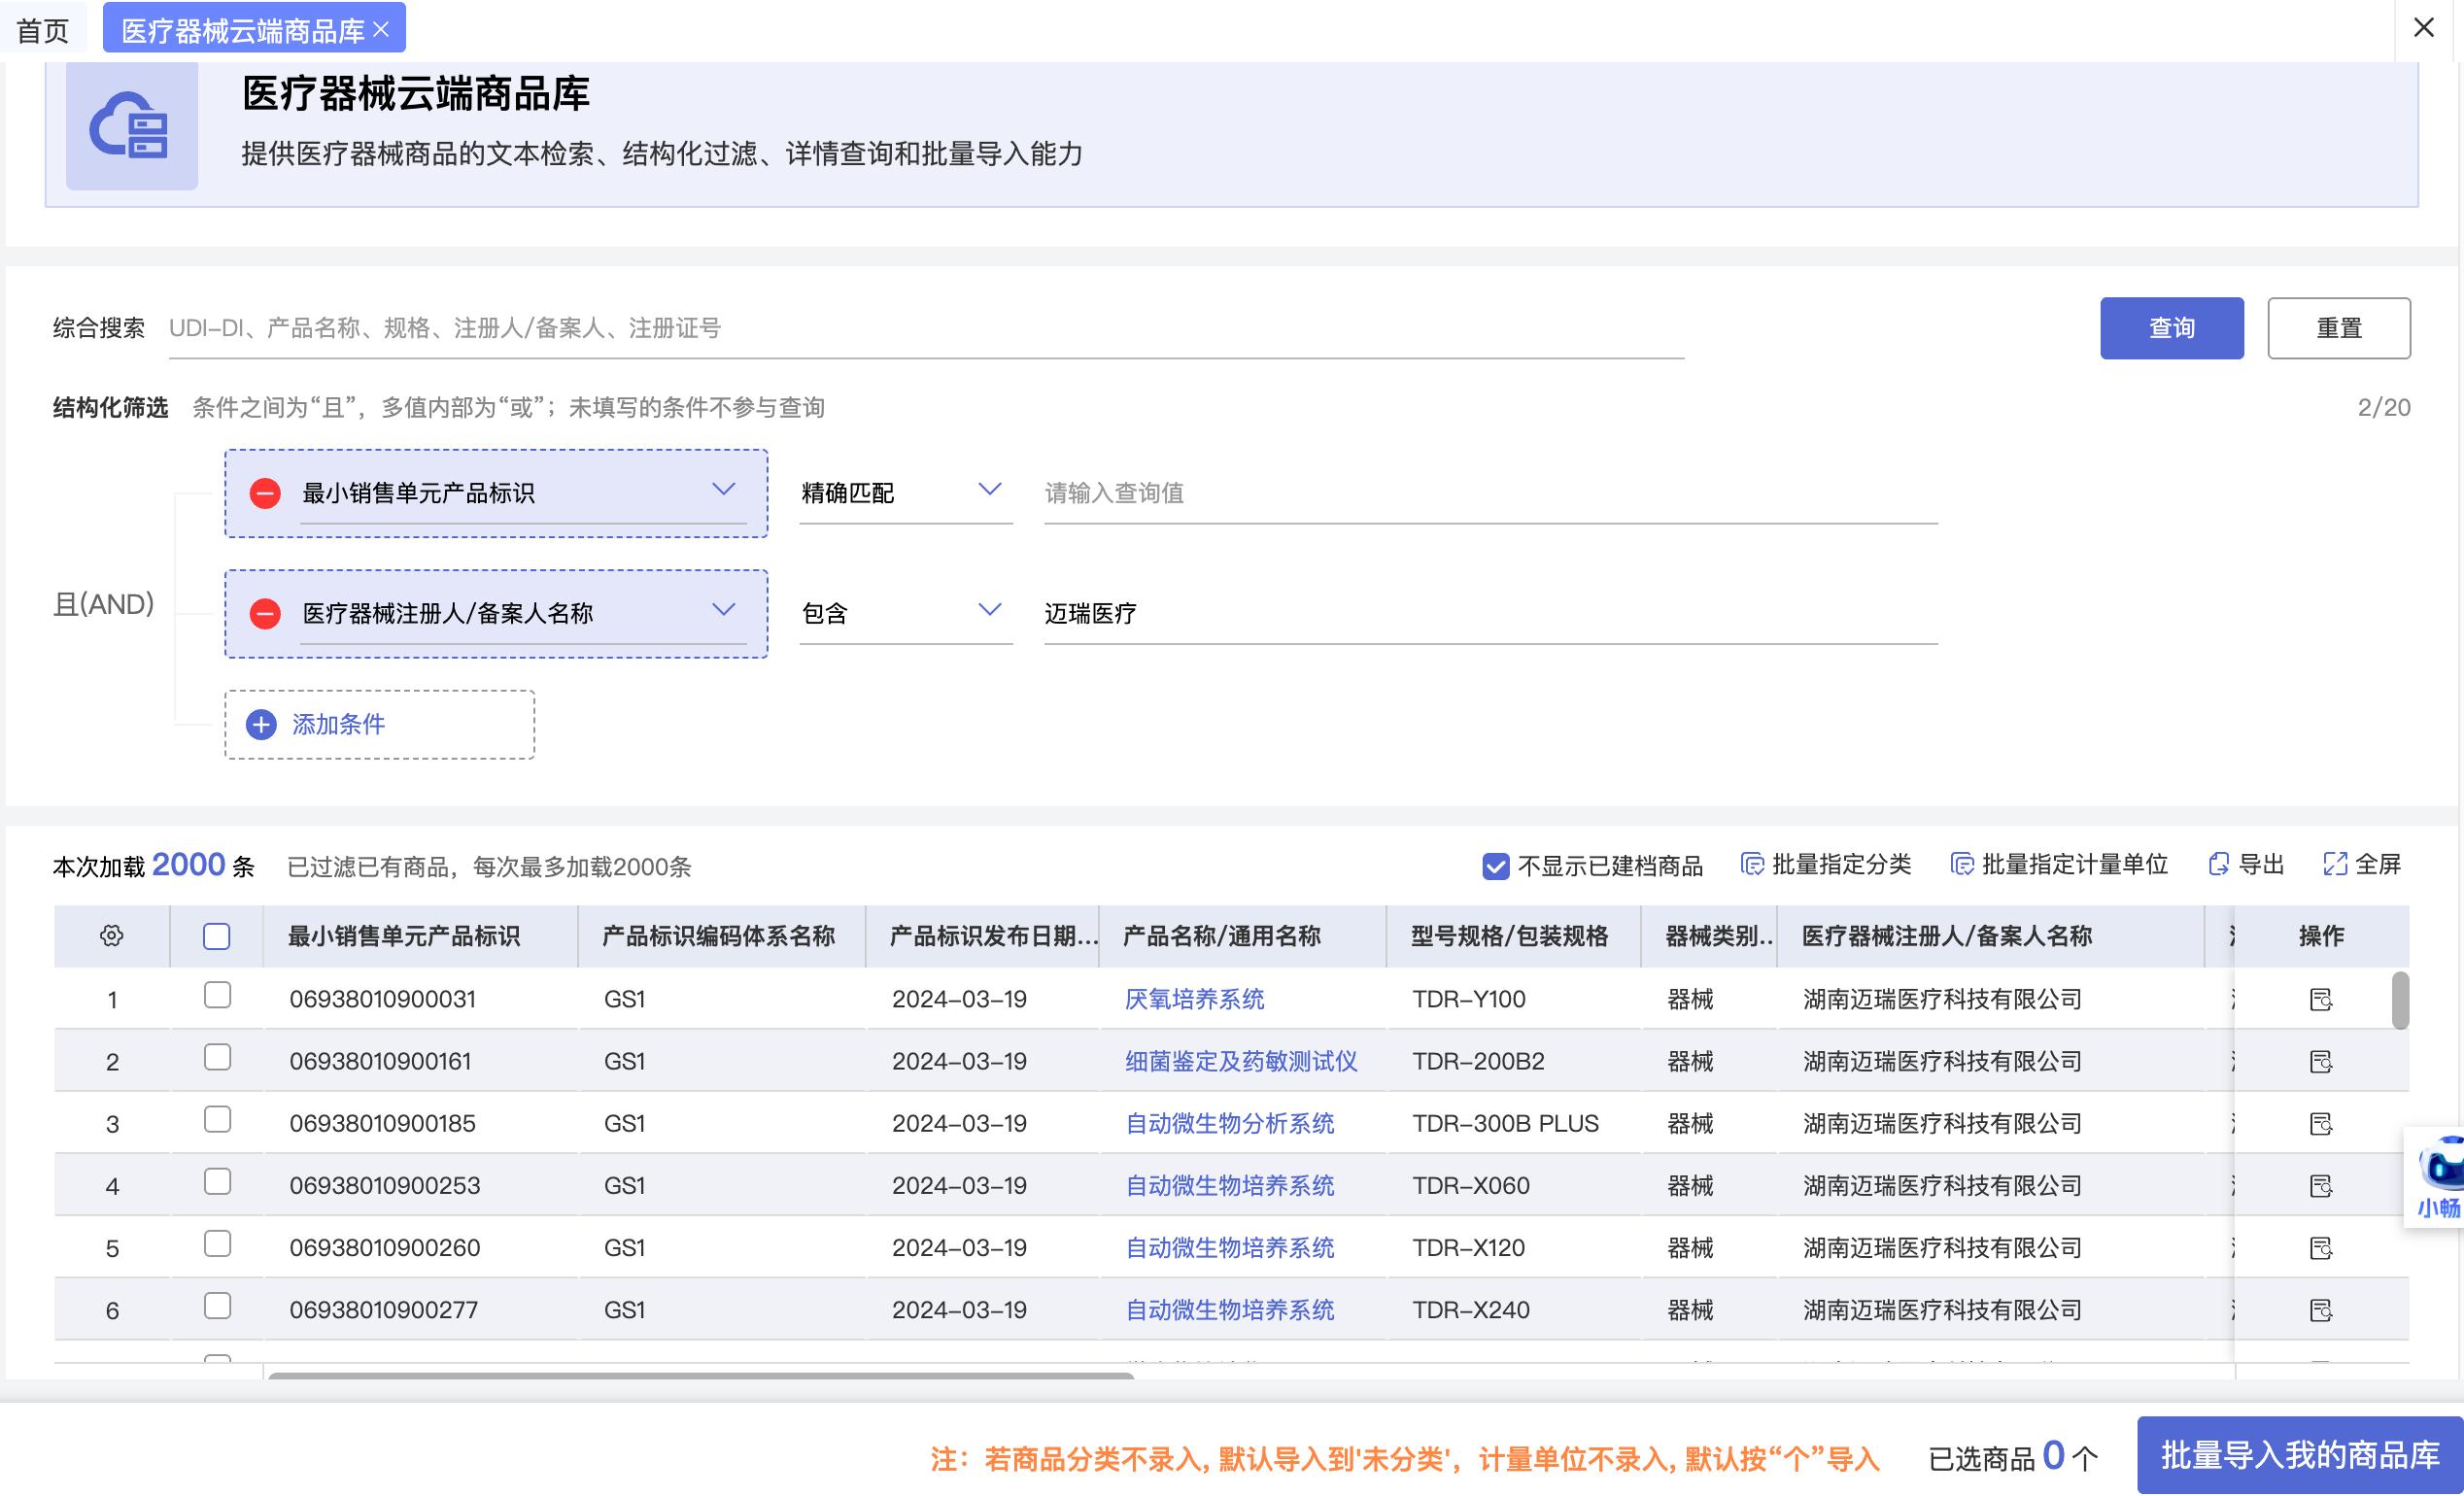This screenshot has height=1496, width=2464.
Task: Open row action icon for TDR-X120
Action: (2321, 1247)
